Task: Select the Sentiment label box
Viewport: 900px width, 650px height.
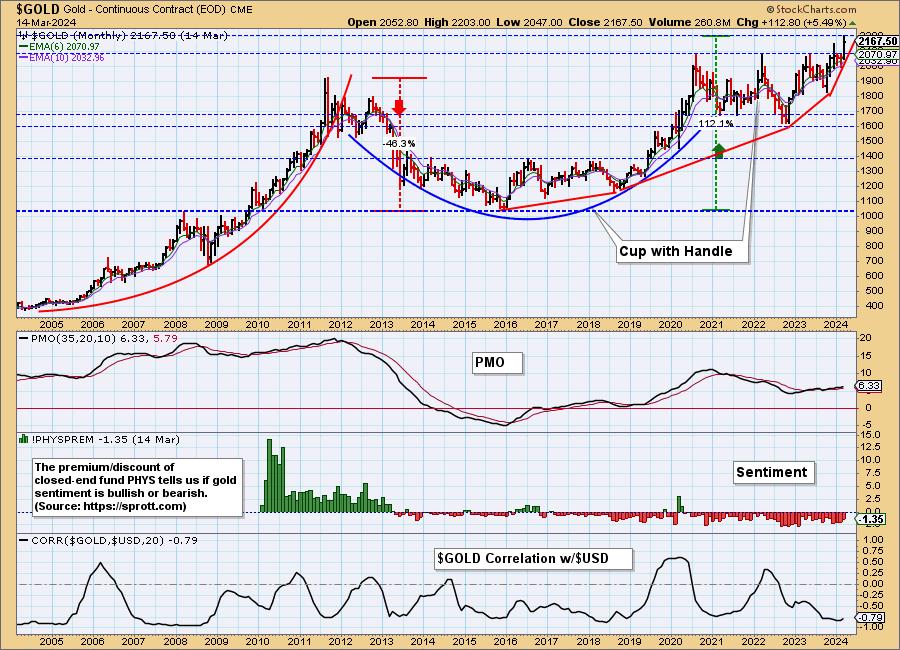Action: (x=771, y=471)
